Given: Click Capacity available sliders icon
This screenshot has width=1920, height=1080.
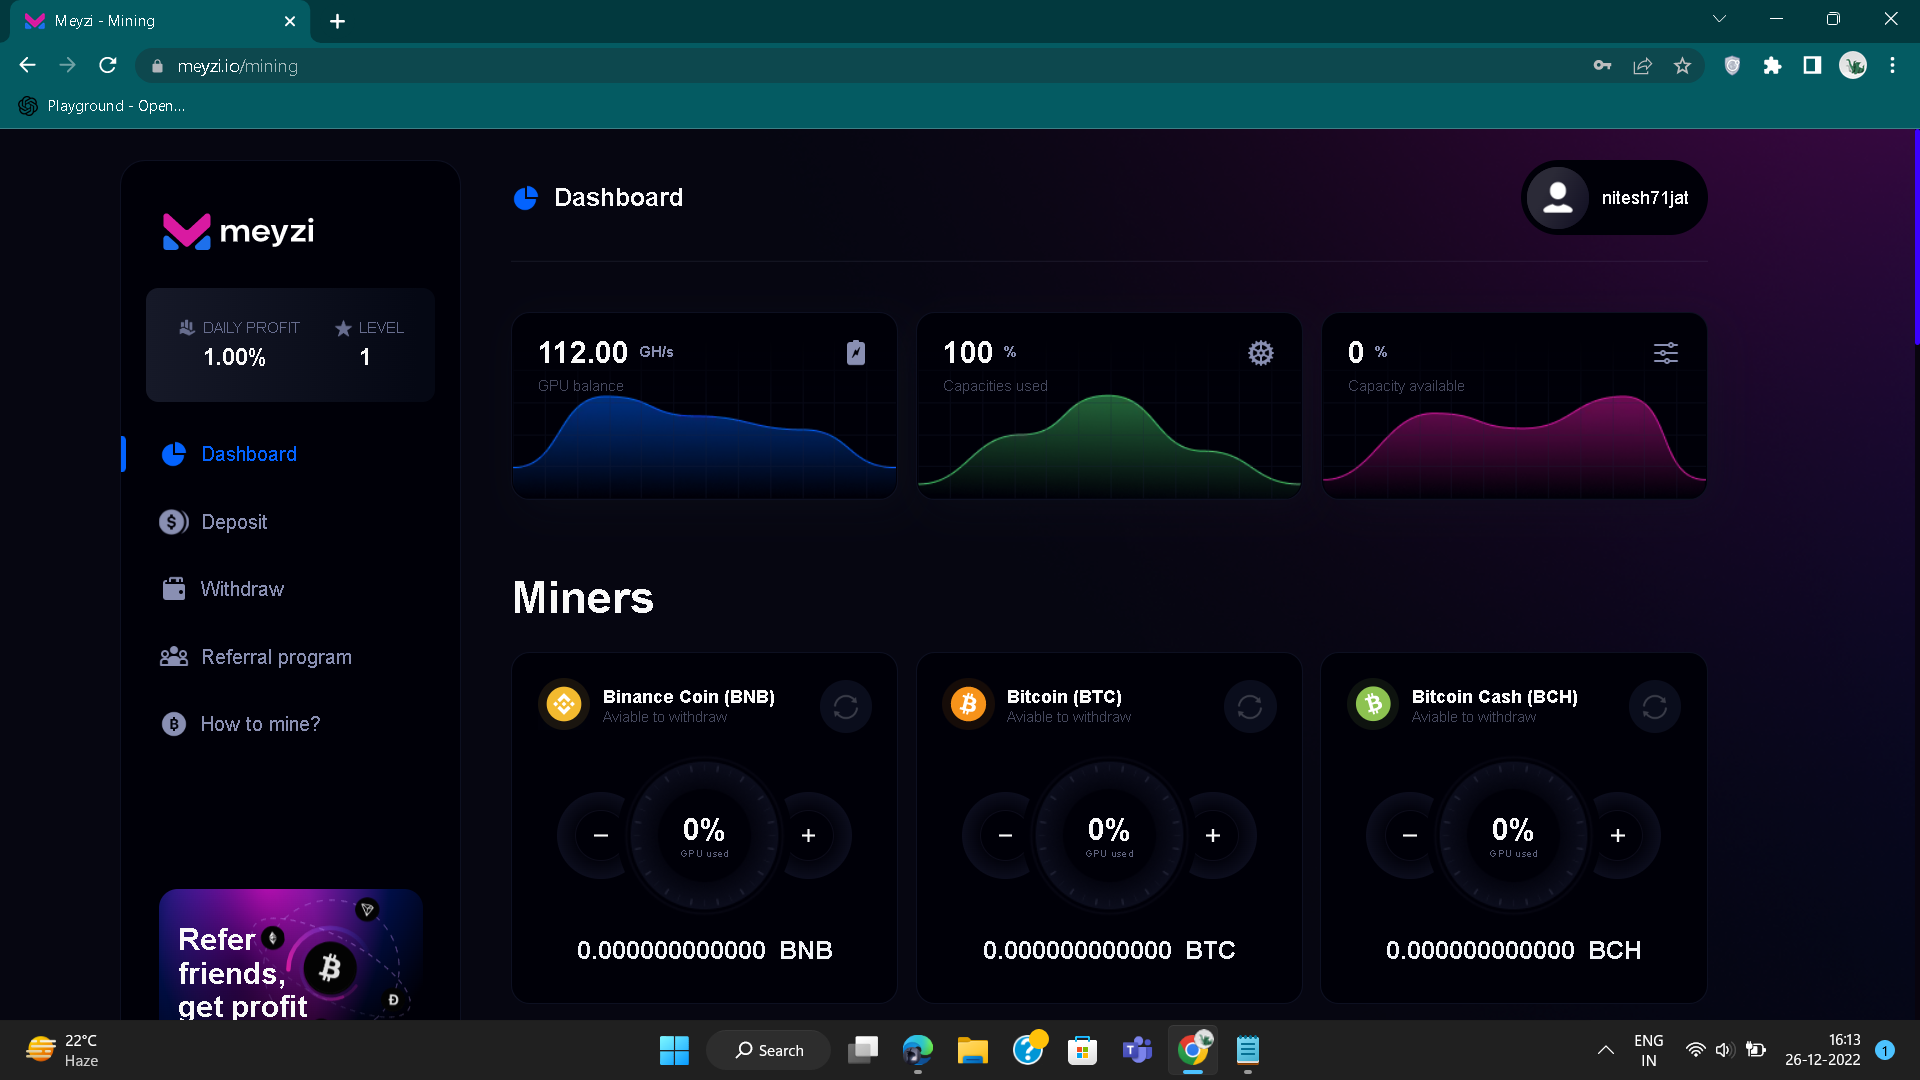Looking at the screenshot, I should click(1665, 353).
